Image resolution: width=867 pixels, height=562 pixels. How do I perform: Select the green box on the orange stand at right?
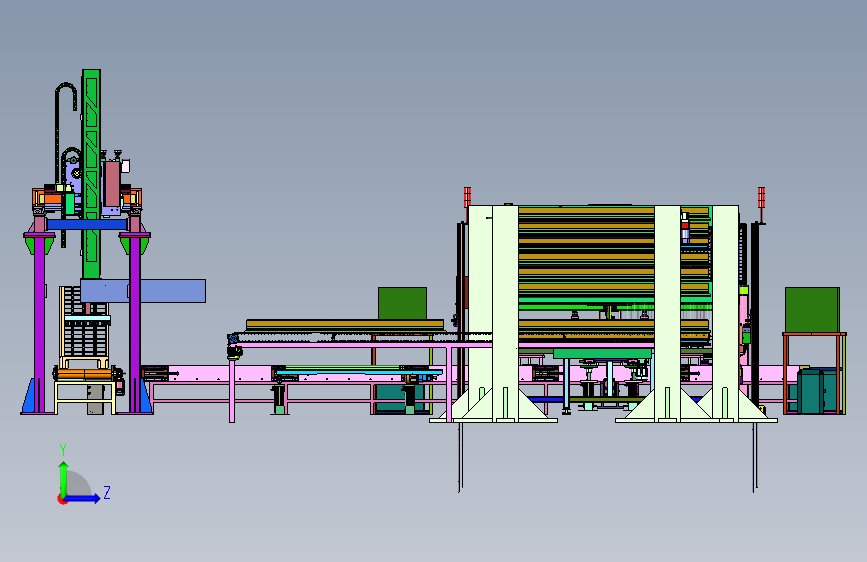point(812,310)
